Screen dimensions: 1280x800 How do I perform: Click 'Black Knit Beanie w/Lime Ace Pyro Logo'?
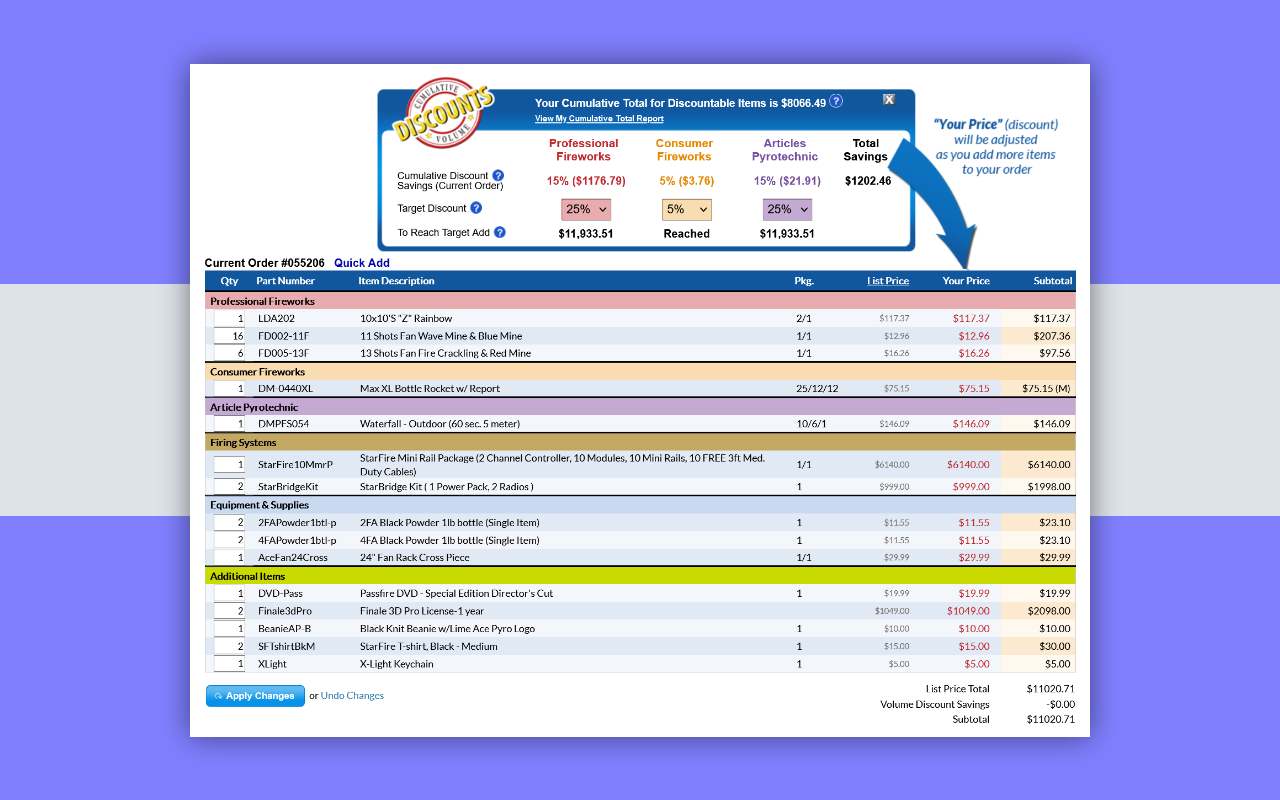pyautogui.click(x=447, y=629)
